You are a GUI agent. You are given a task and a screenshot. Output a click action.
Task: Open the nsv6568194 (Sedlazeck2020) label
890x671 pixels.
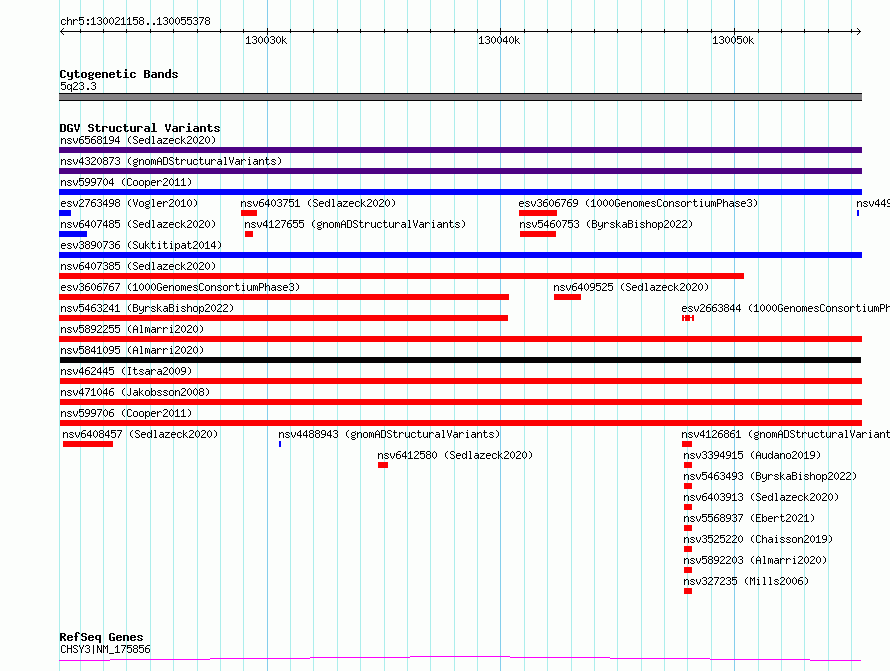[x=138, y=140]
